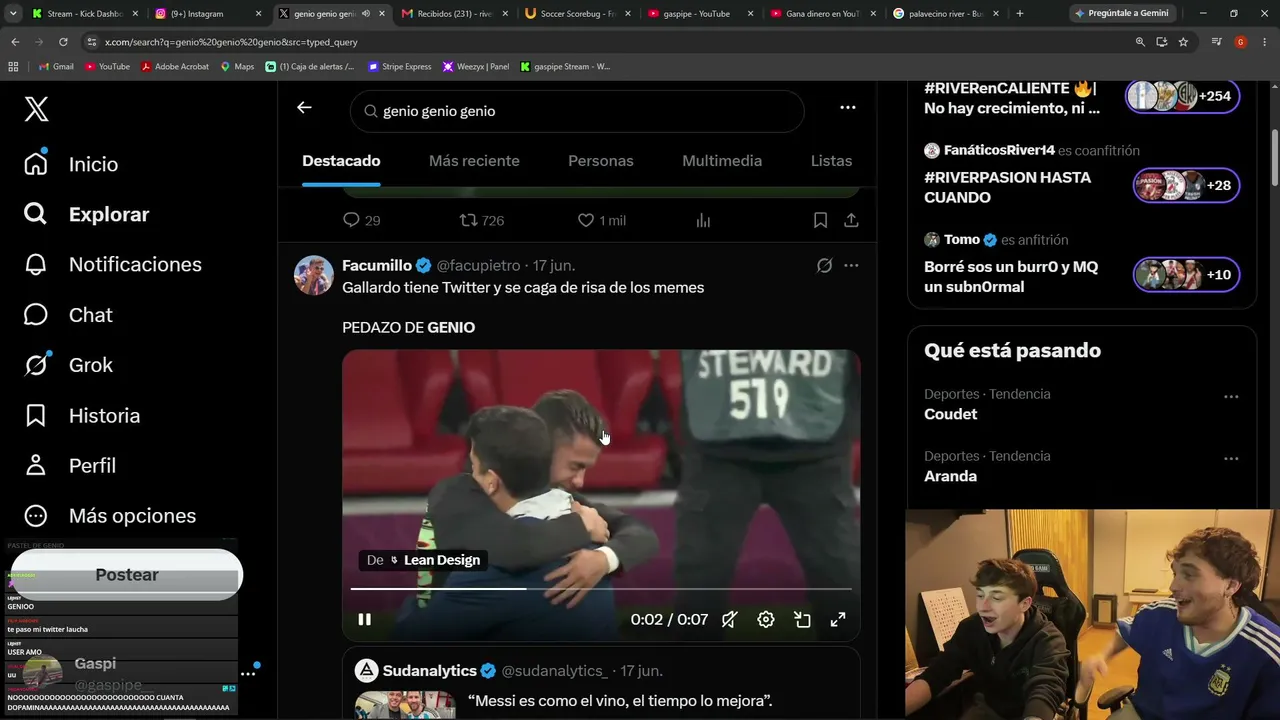
Task: Reply to post with 29 comments
Action: point(361,220)
